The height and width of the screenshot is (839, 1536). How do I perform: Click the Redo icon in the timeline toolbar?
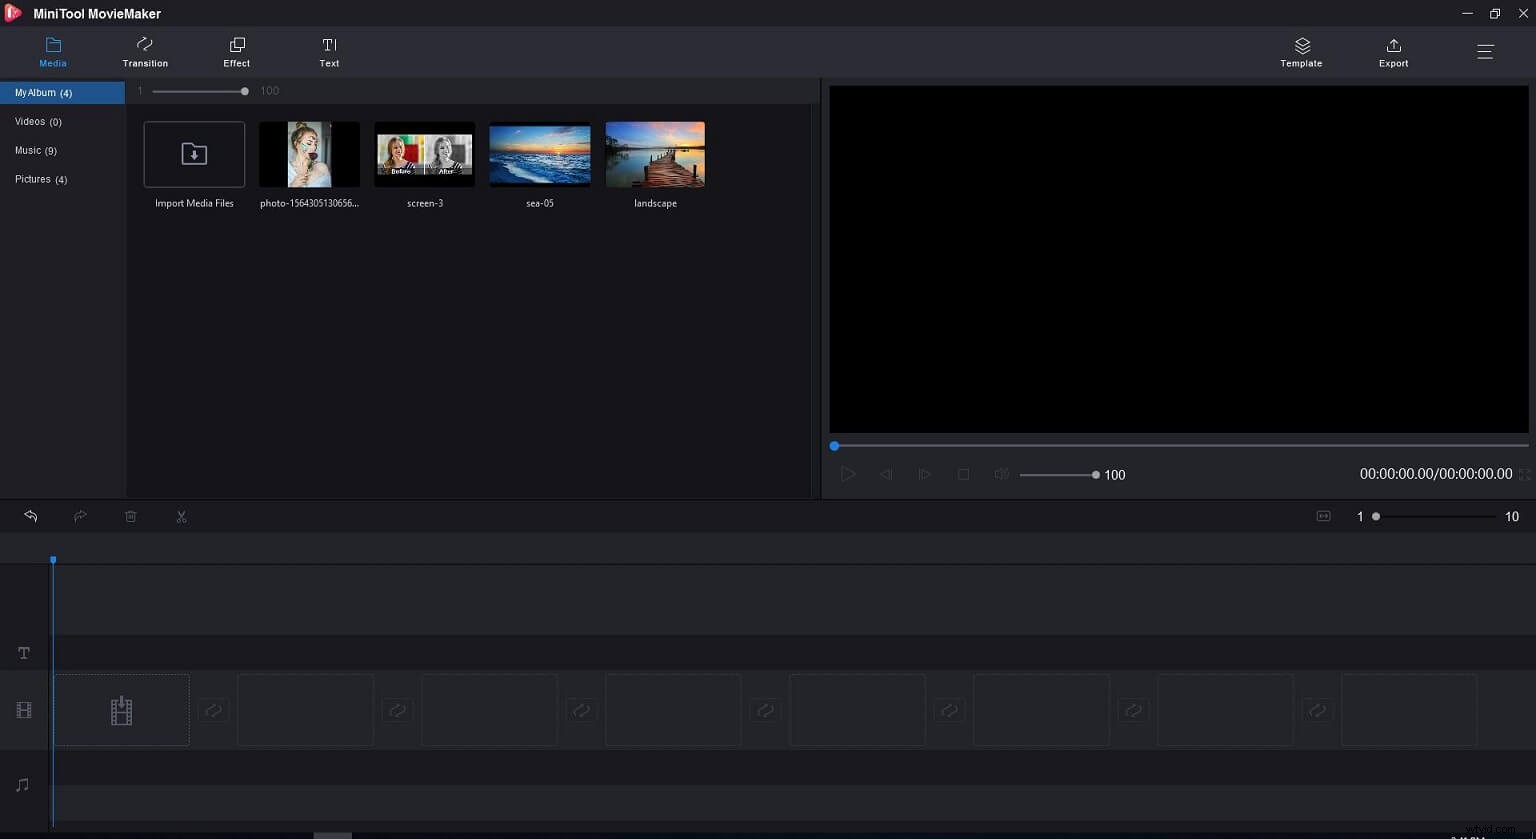pyautogui.click(x=80, y=516)
